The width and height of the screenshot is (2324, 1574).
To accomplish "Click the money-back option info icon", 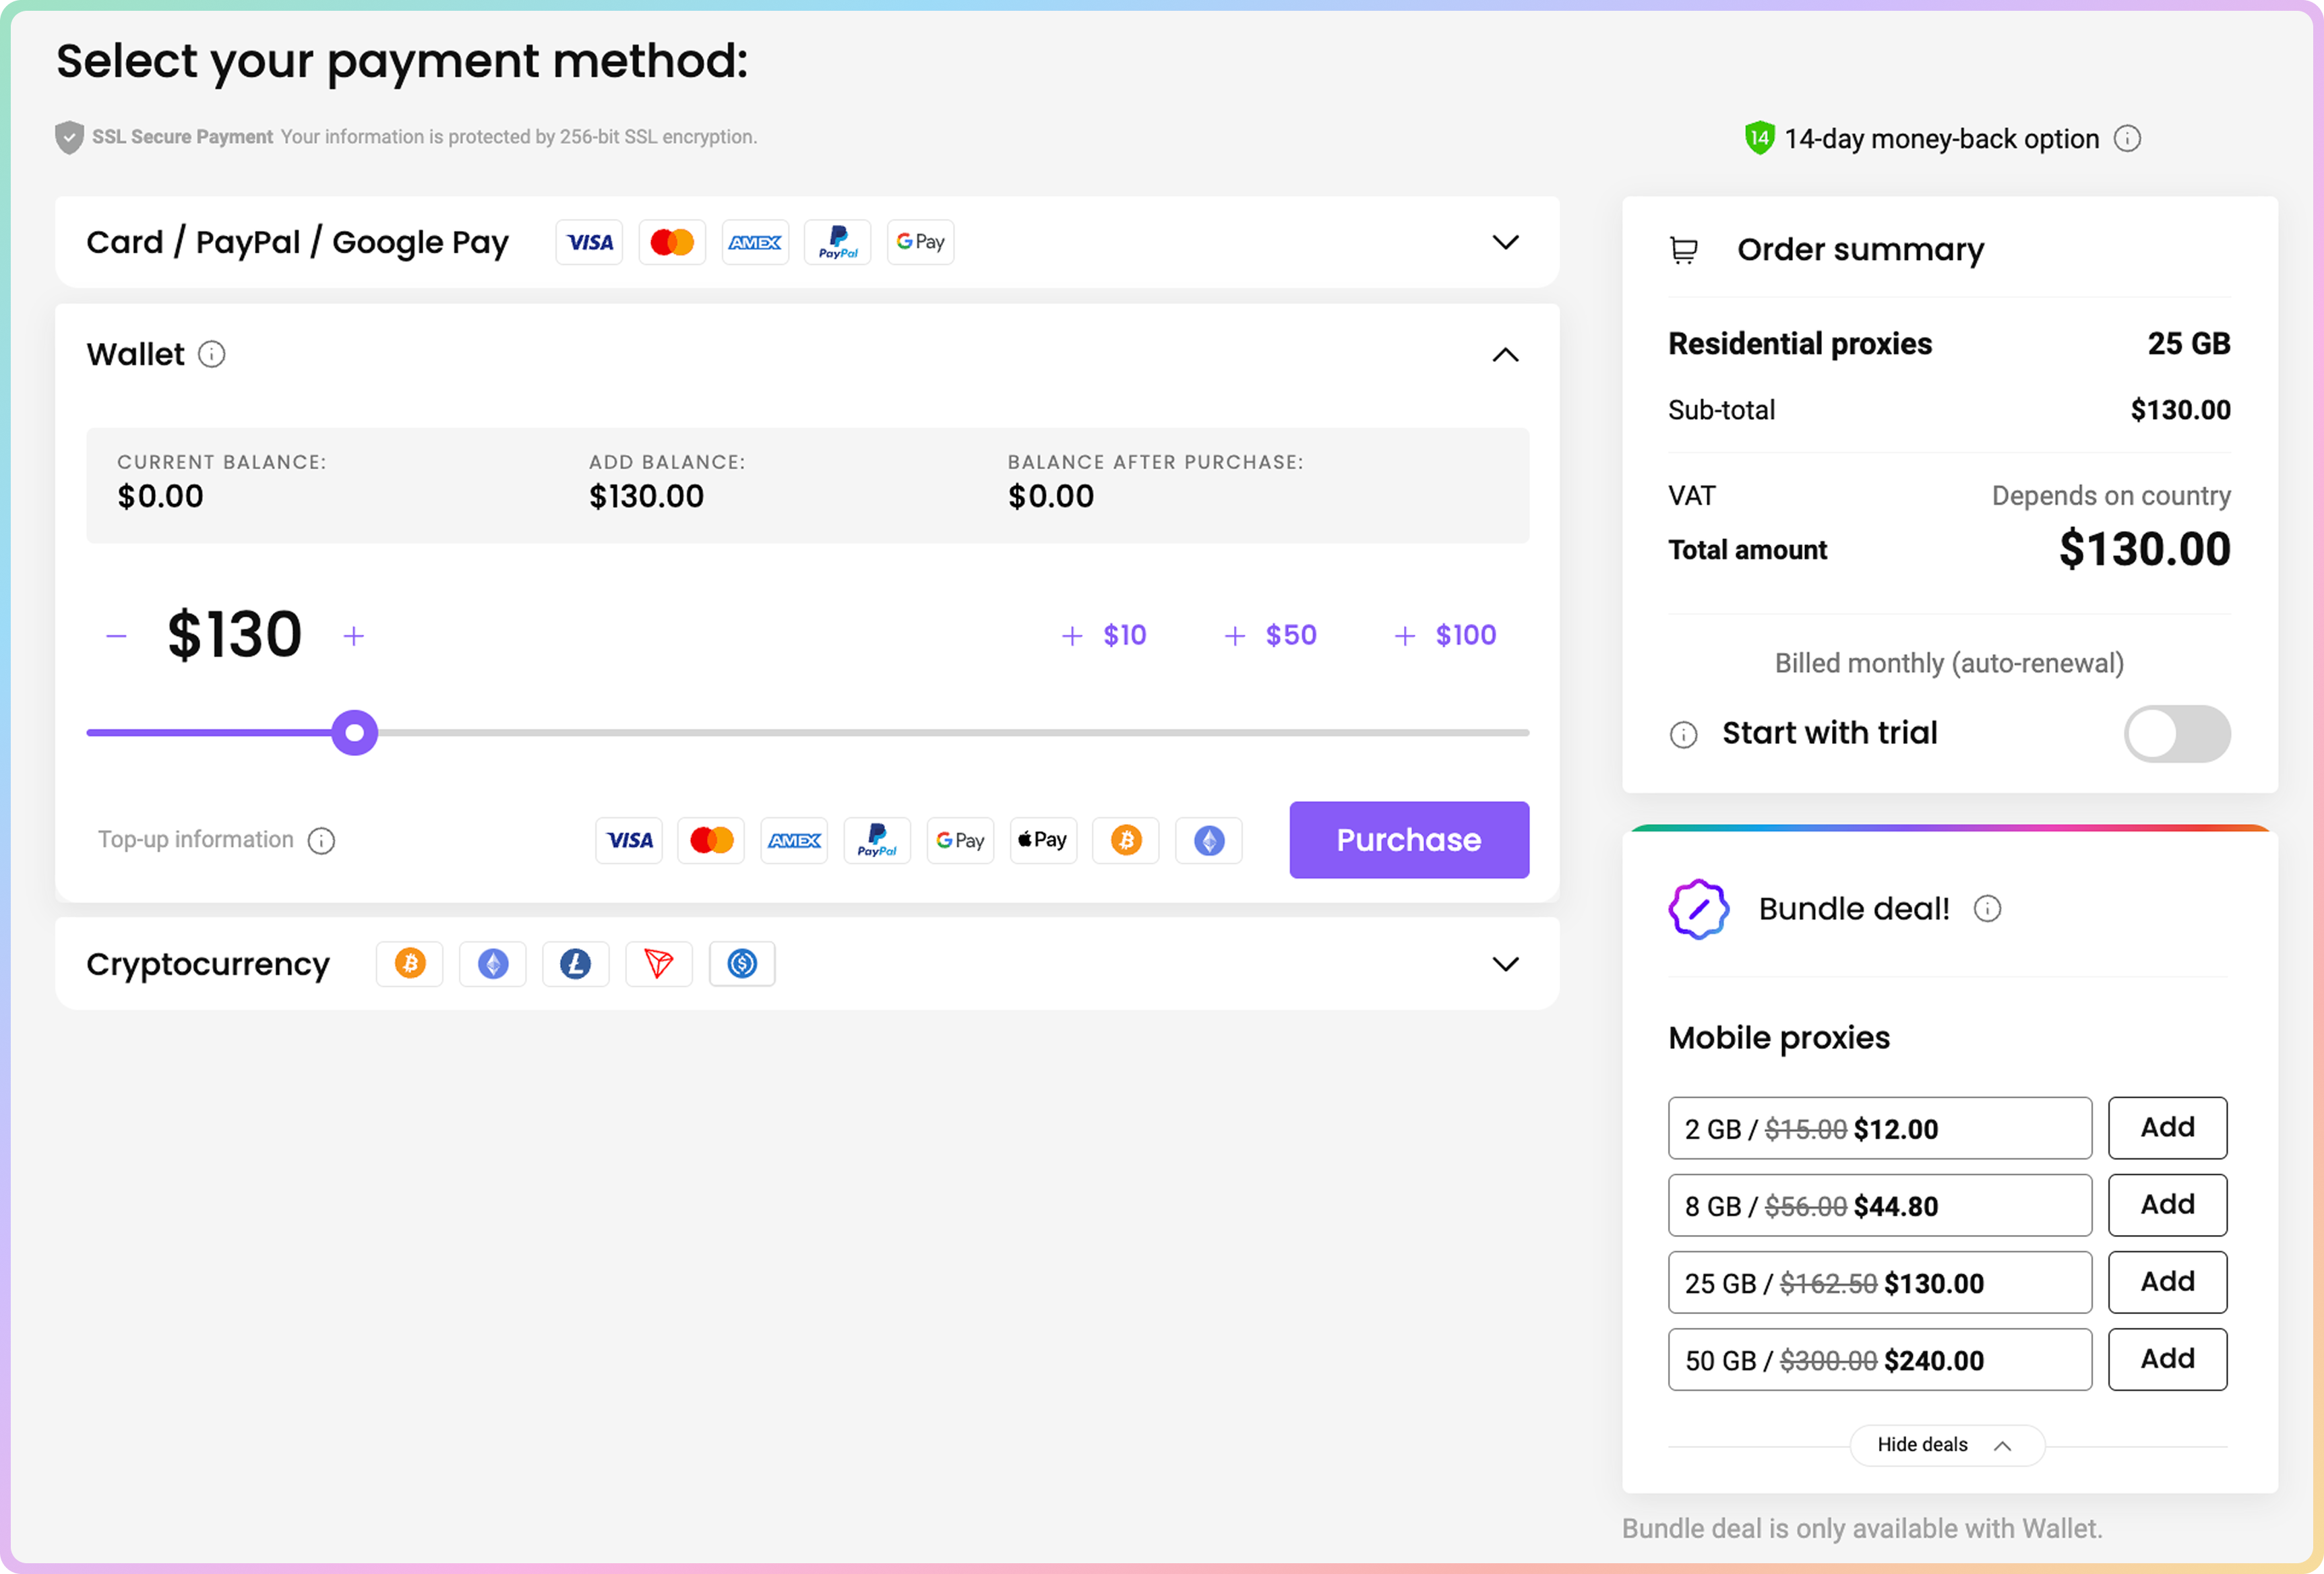I will [2127, 139].
